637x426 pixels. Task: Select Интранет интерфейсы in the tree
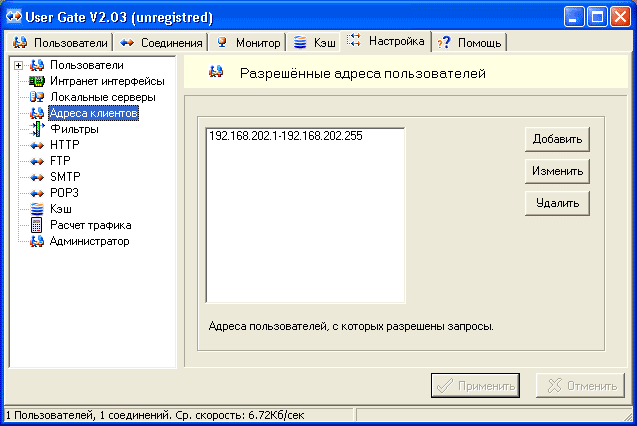pyautogui.click(x=107, y=81)
